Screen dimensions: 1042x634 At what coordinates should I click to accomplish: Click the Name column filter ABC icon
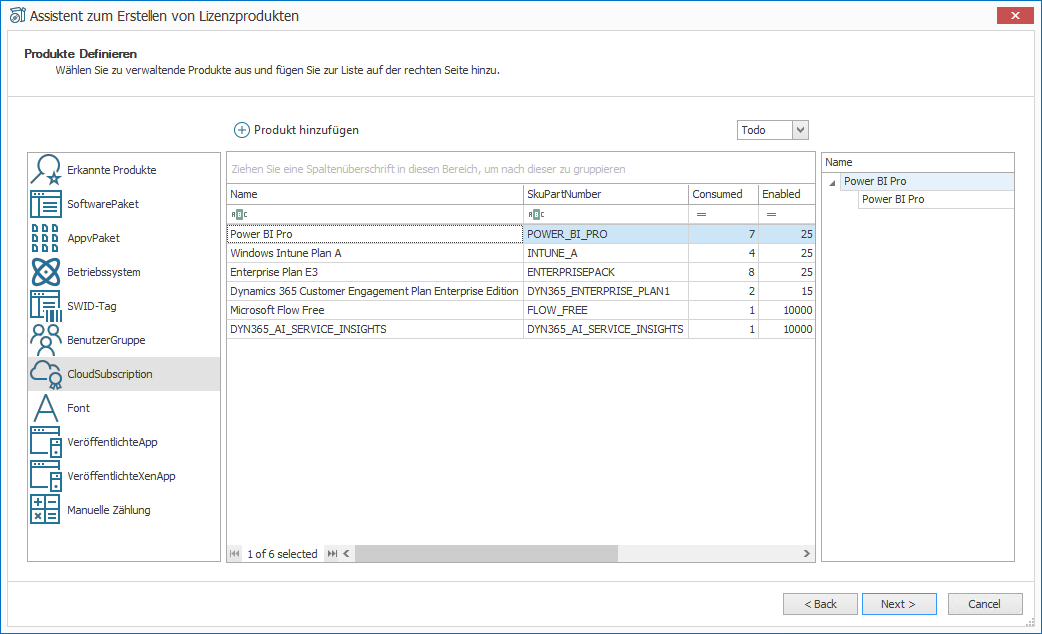click(x=239, y=214)
